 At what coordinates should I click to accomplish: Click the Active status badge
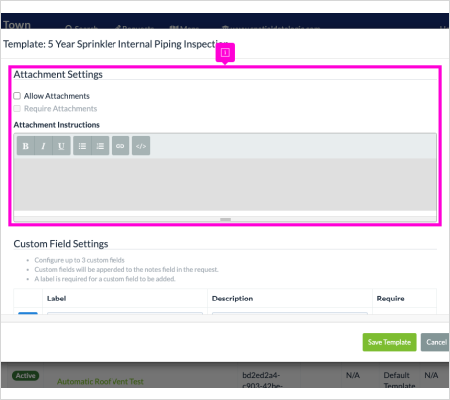26,376
